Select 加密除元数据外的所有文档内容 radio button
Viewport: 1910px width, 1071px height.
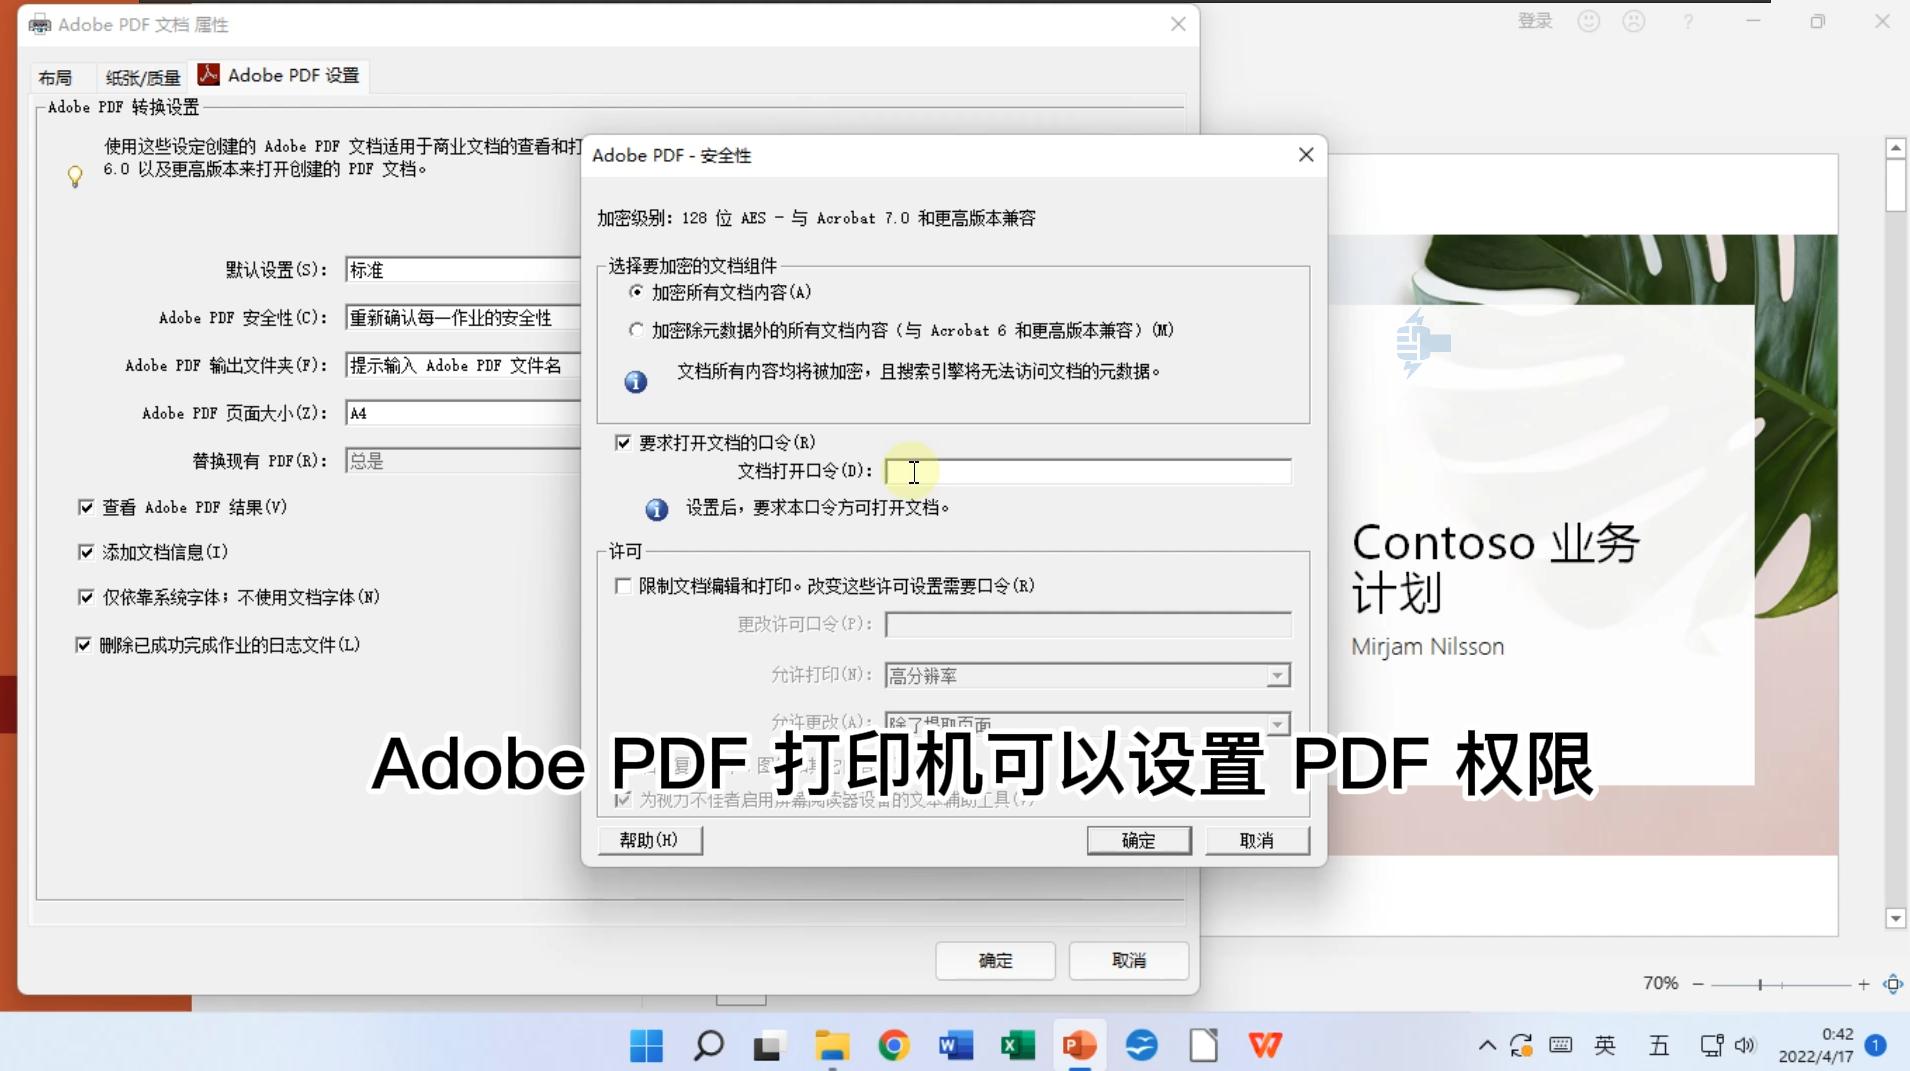[x=637, y=330]
